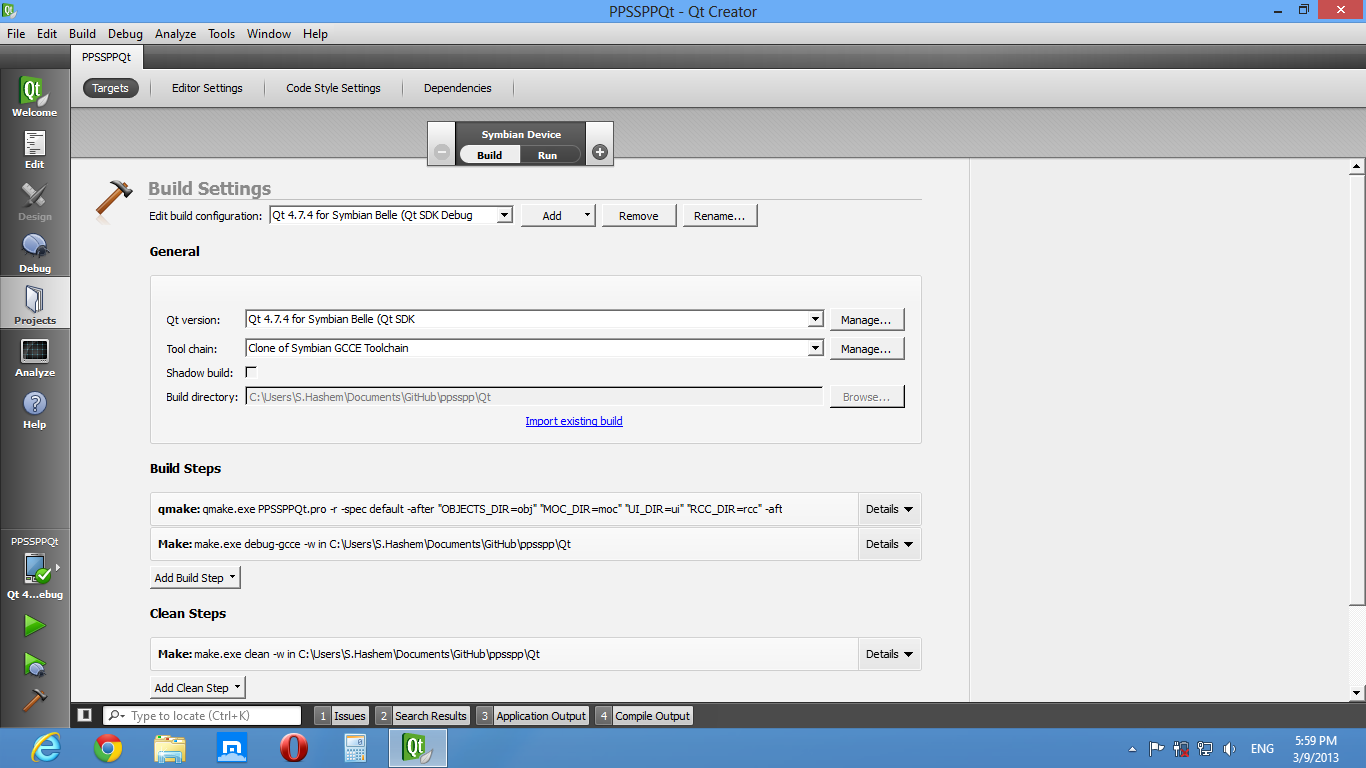Open the Issues output pane
Screen dimensions: 1366x768
pyautogui.click(x=341, y=716)
